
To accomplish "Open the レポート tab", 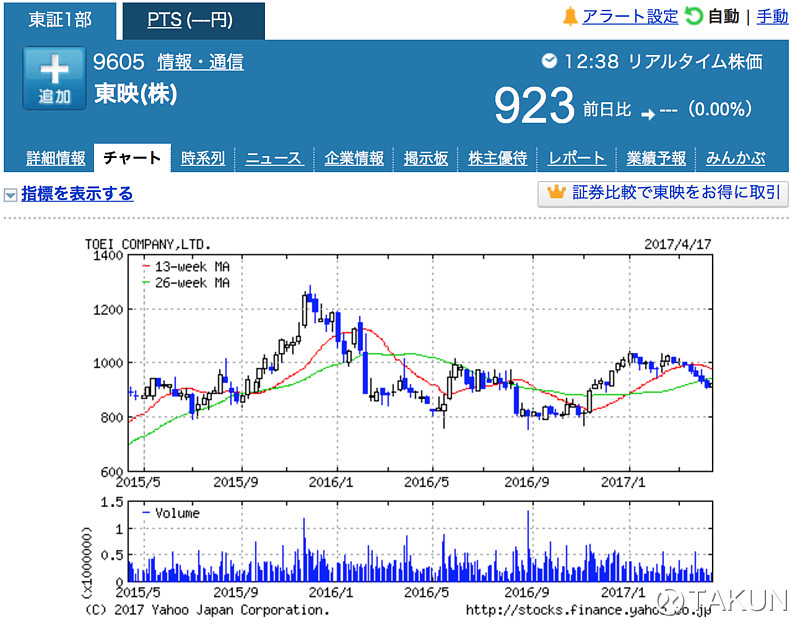I will pyautogui.click(x=577, y=158).
